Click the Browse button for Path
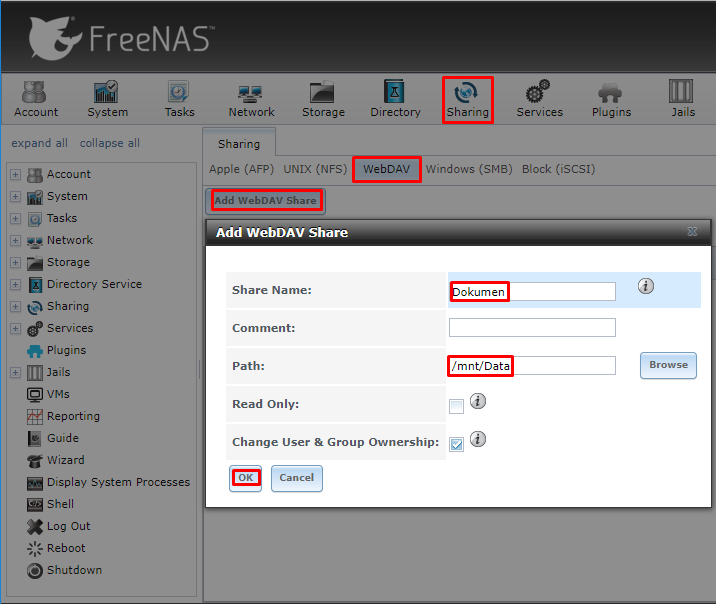The image size is (716, 604). 669,365
